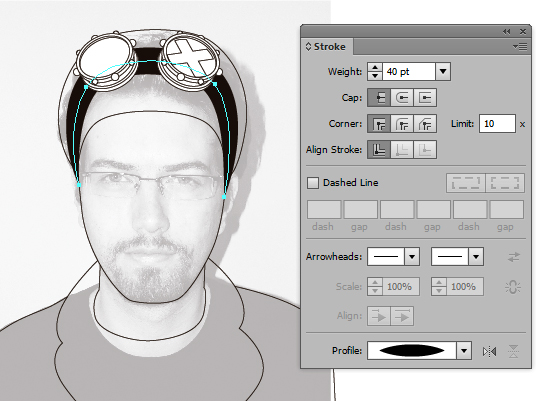
Task: Open the start arrowhead dropdown
Action: pos(412,257)
